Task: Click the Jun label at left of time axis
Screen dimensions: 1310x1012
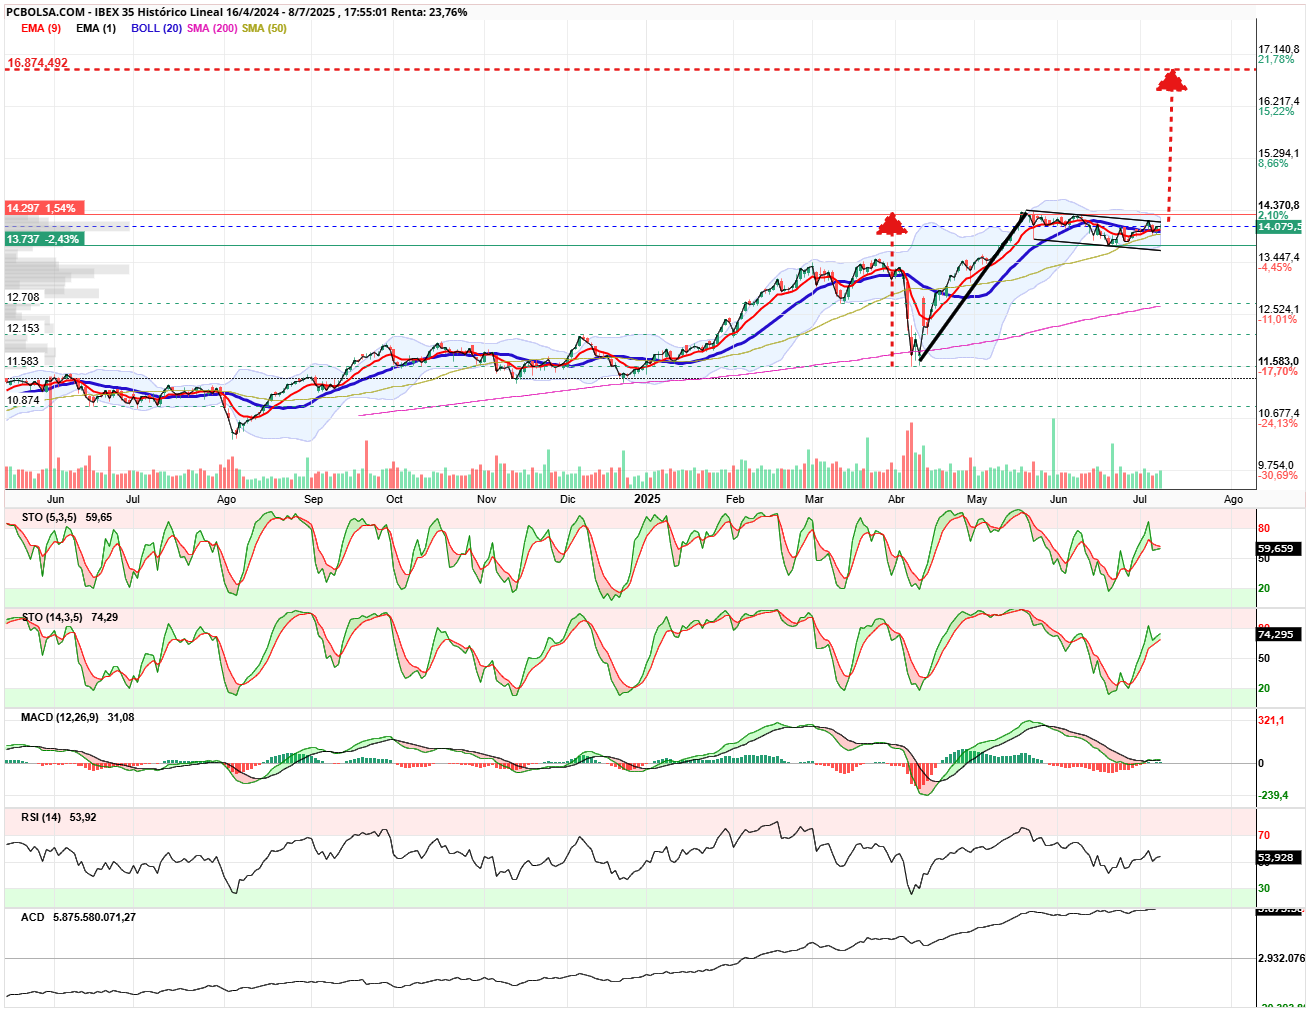Action: pos(55,499)
